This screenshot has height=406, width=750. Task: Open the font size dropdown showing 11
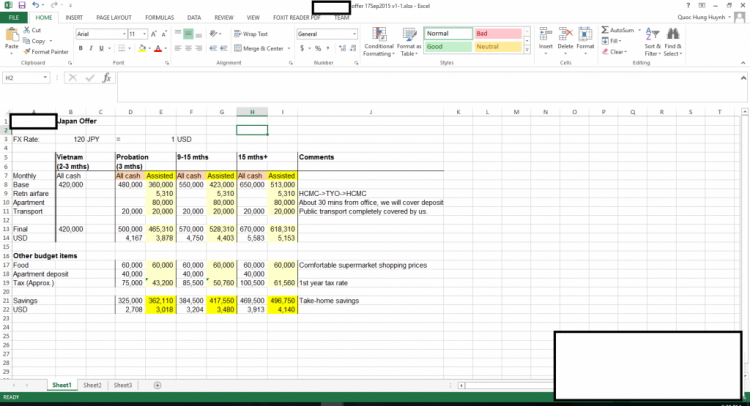coord(144,34)
